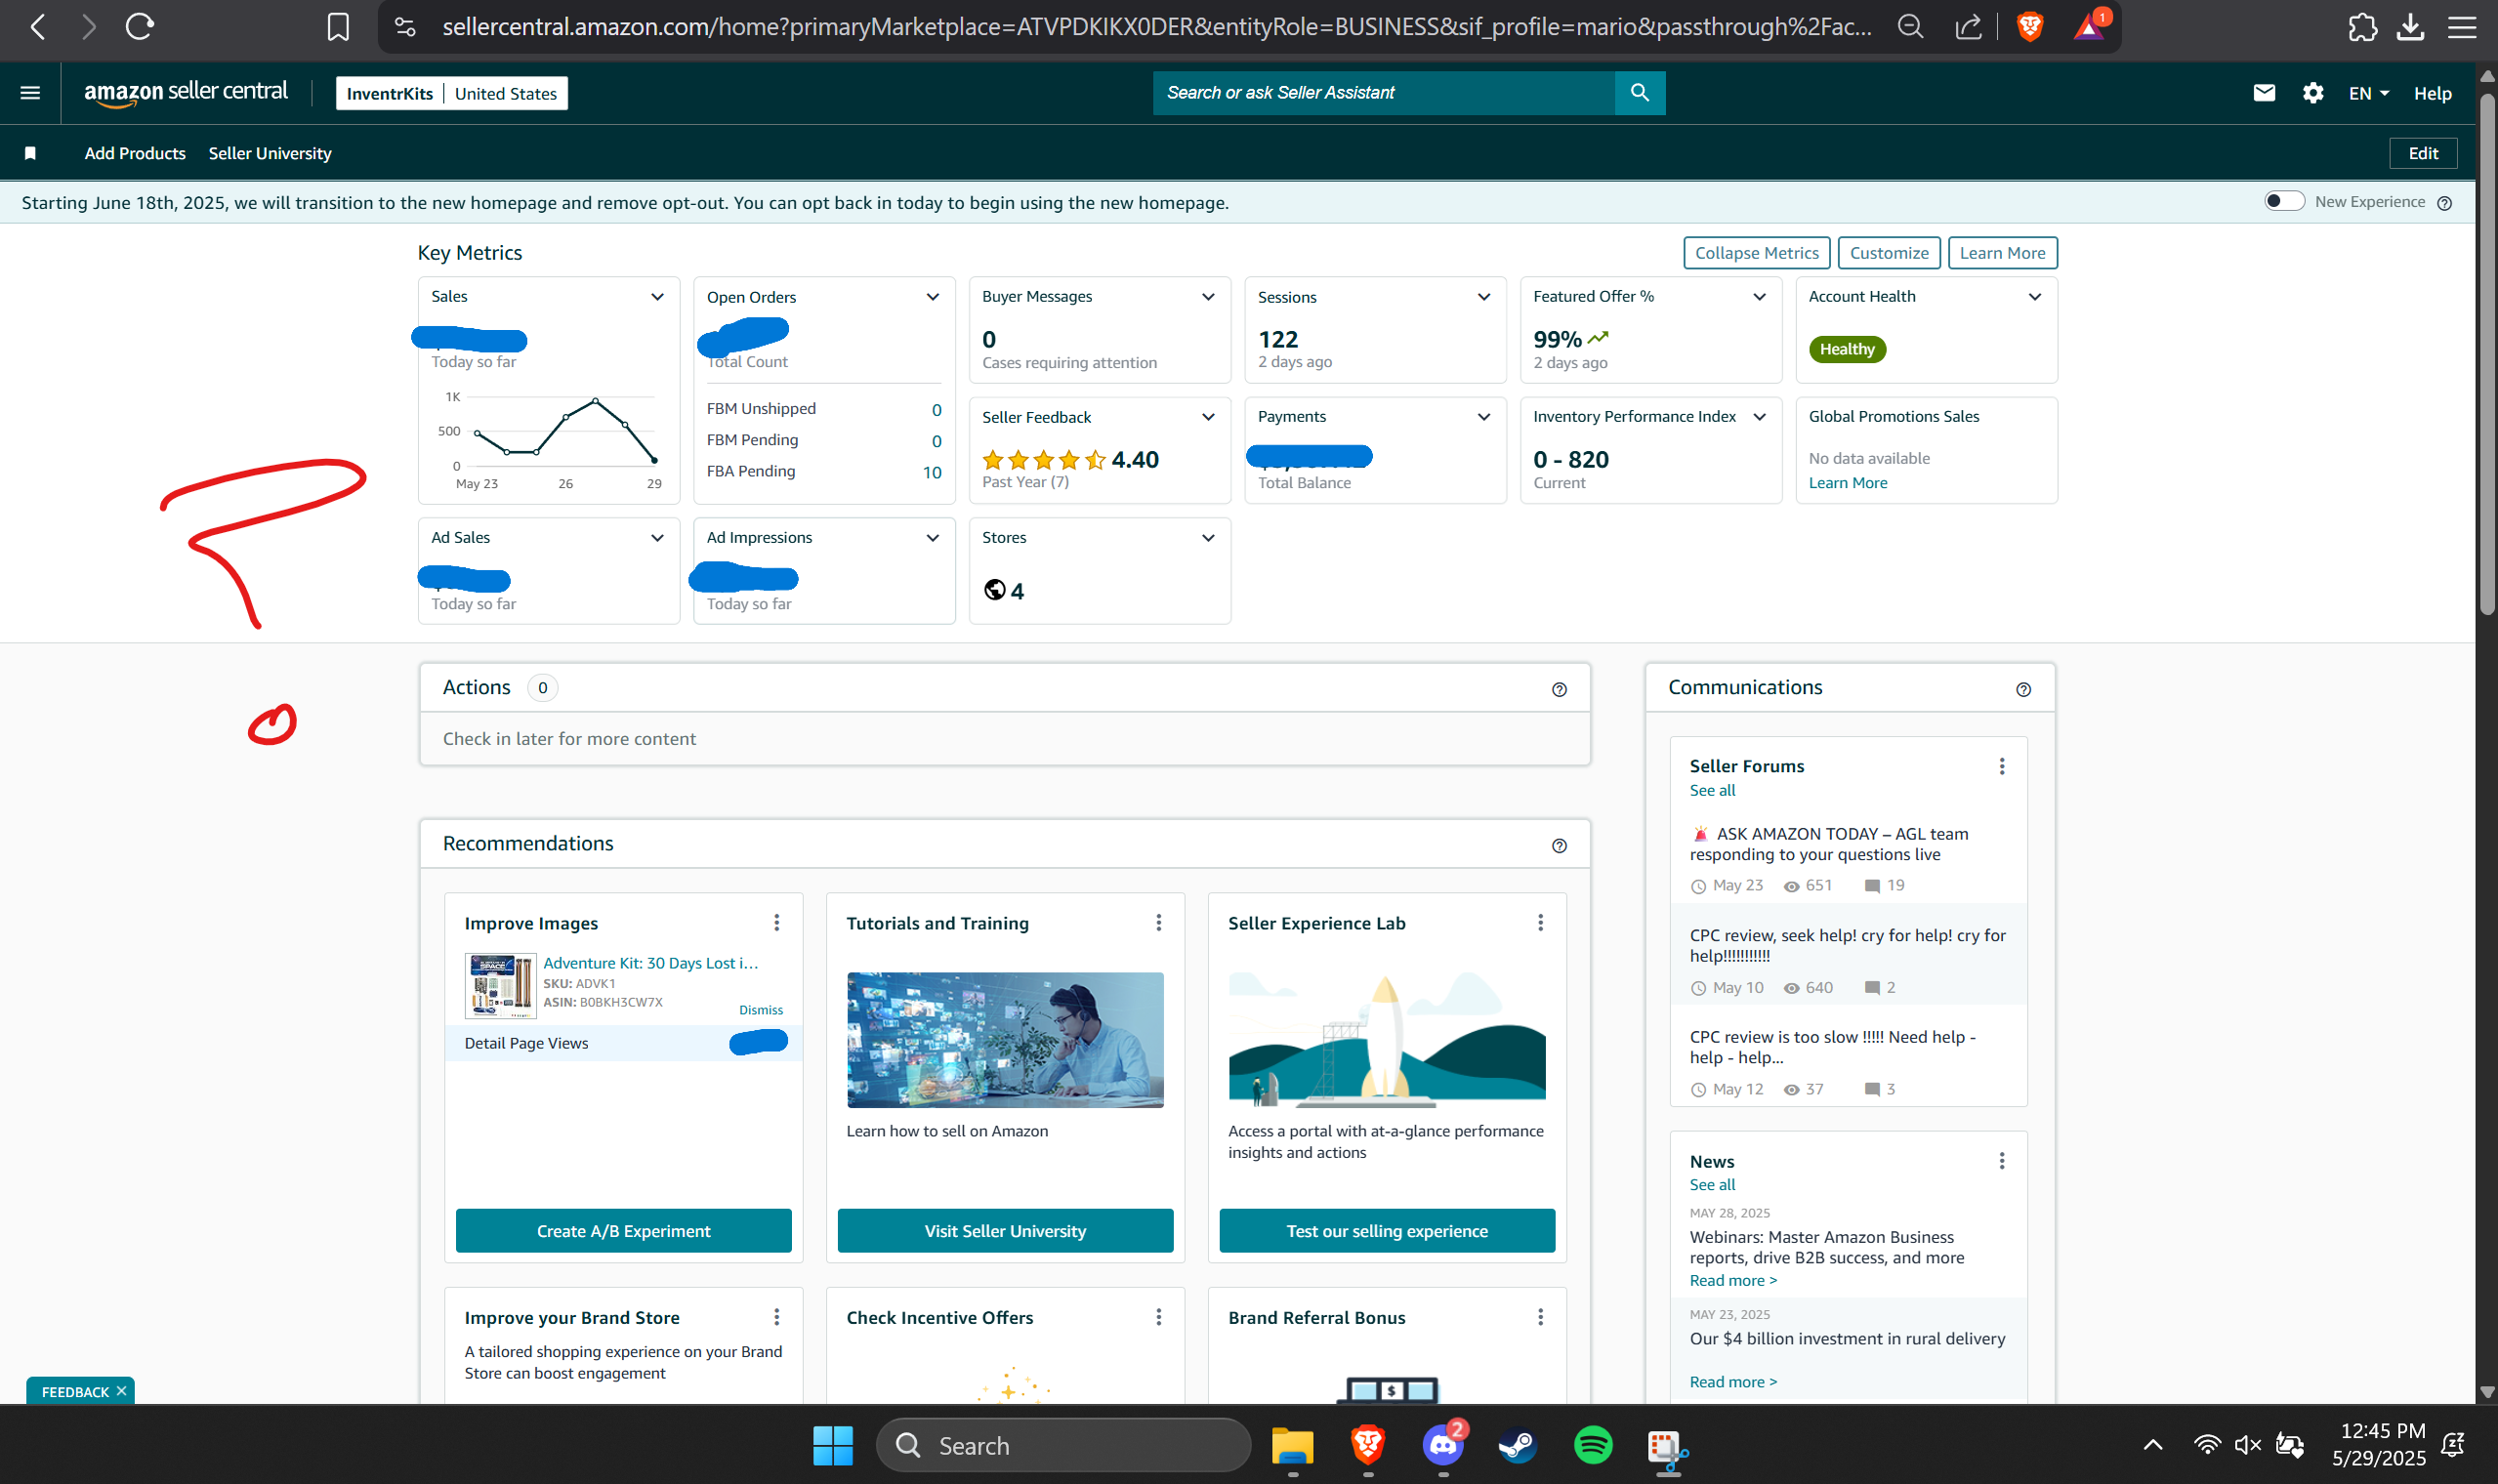Click See all under Seller Forums
2498x1484 pixels.
(1712, 790)
